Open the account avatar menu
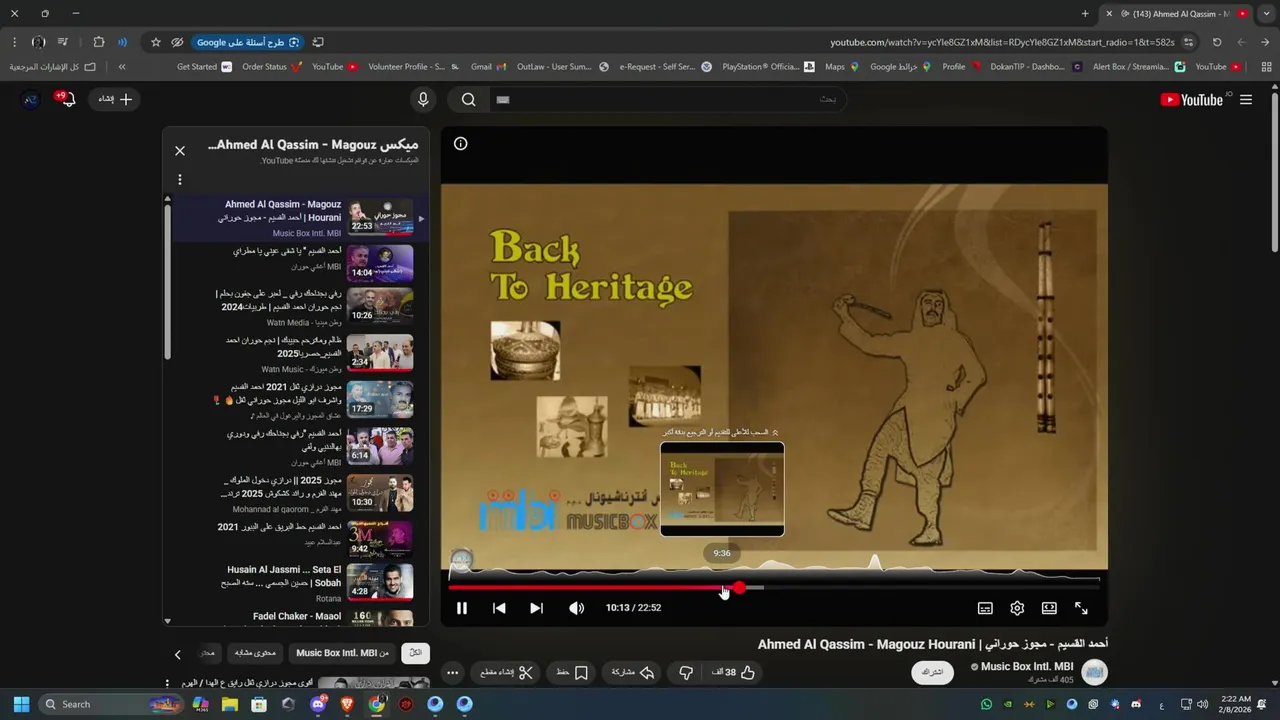The image size is (1280, 720). coord(30,99)
